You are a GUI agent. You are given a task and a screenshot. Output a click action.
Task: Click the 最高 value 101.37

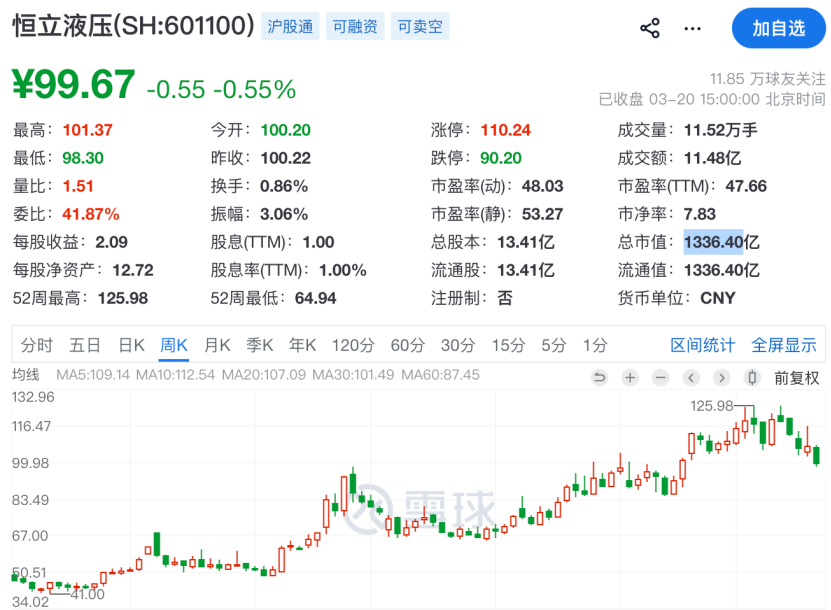tap(87, 130)
